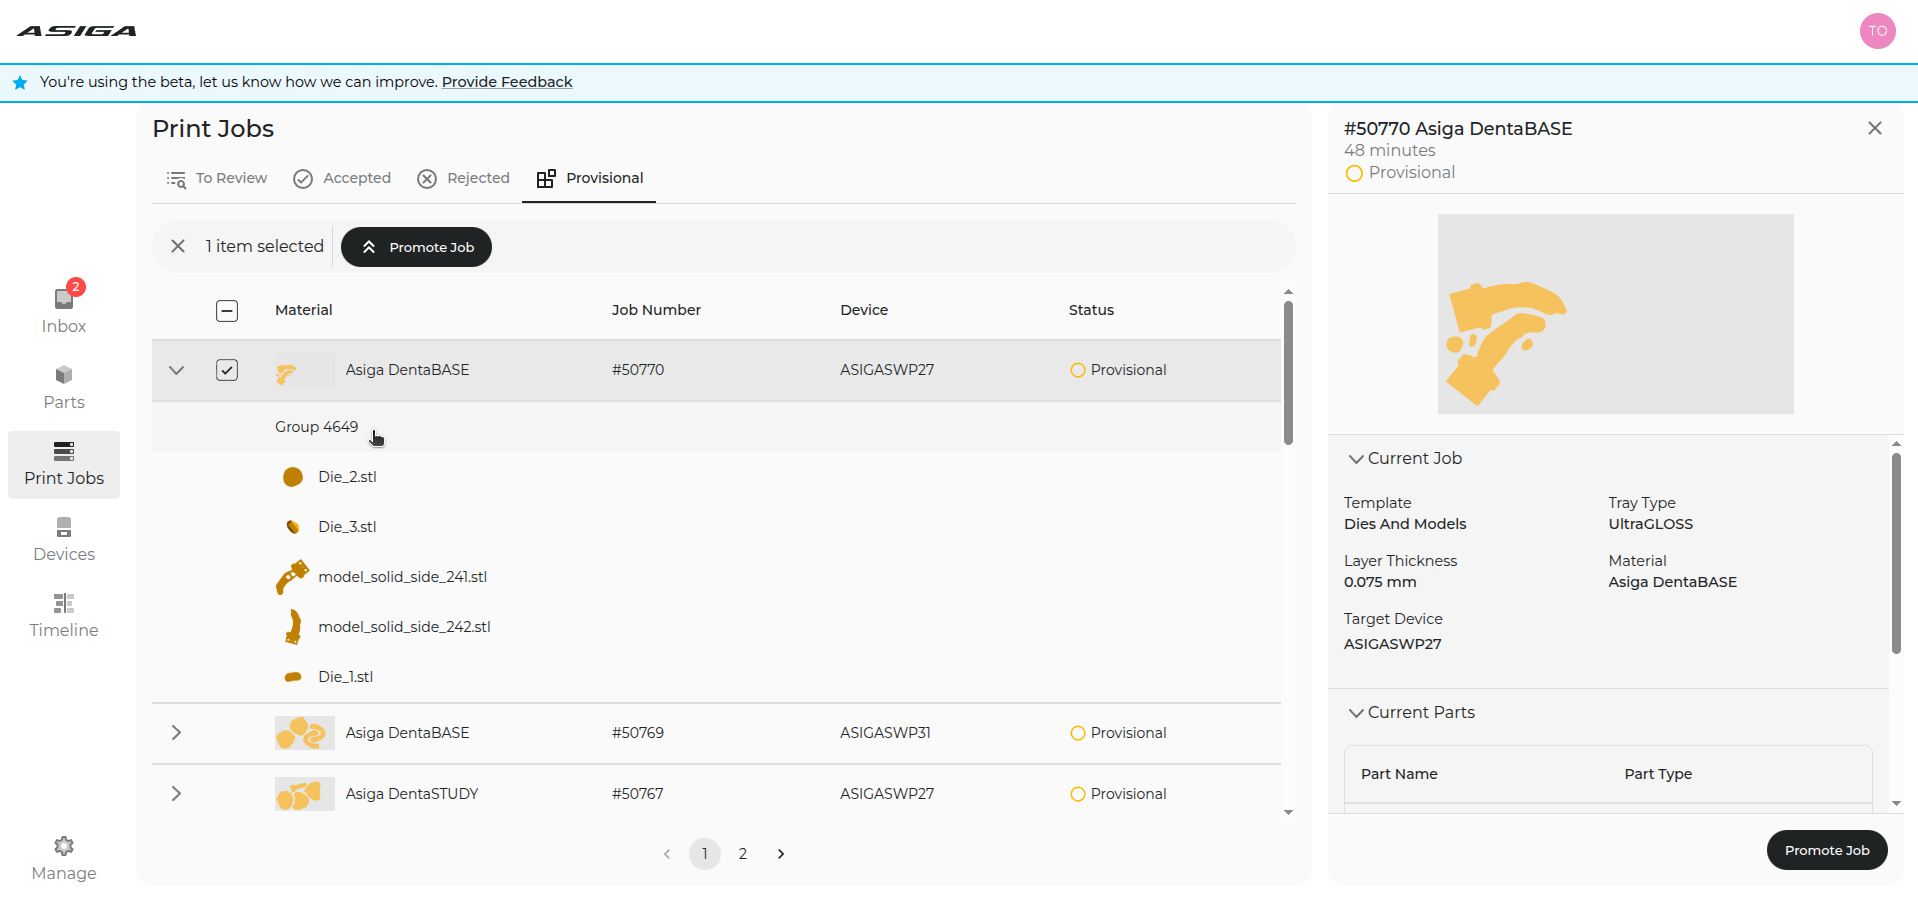
Task: Click the large job preview image
Action: pyautogui.click(x=1616, y=314)
